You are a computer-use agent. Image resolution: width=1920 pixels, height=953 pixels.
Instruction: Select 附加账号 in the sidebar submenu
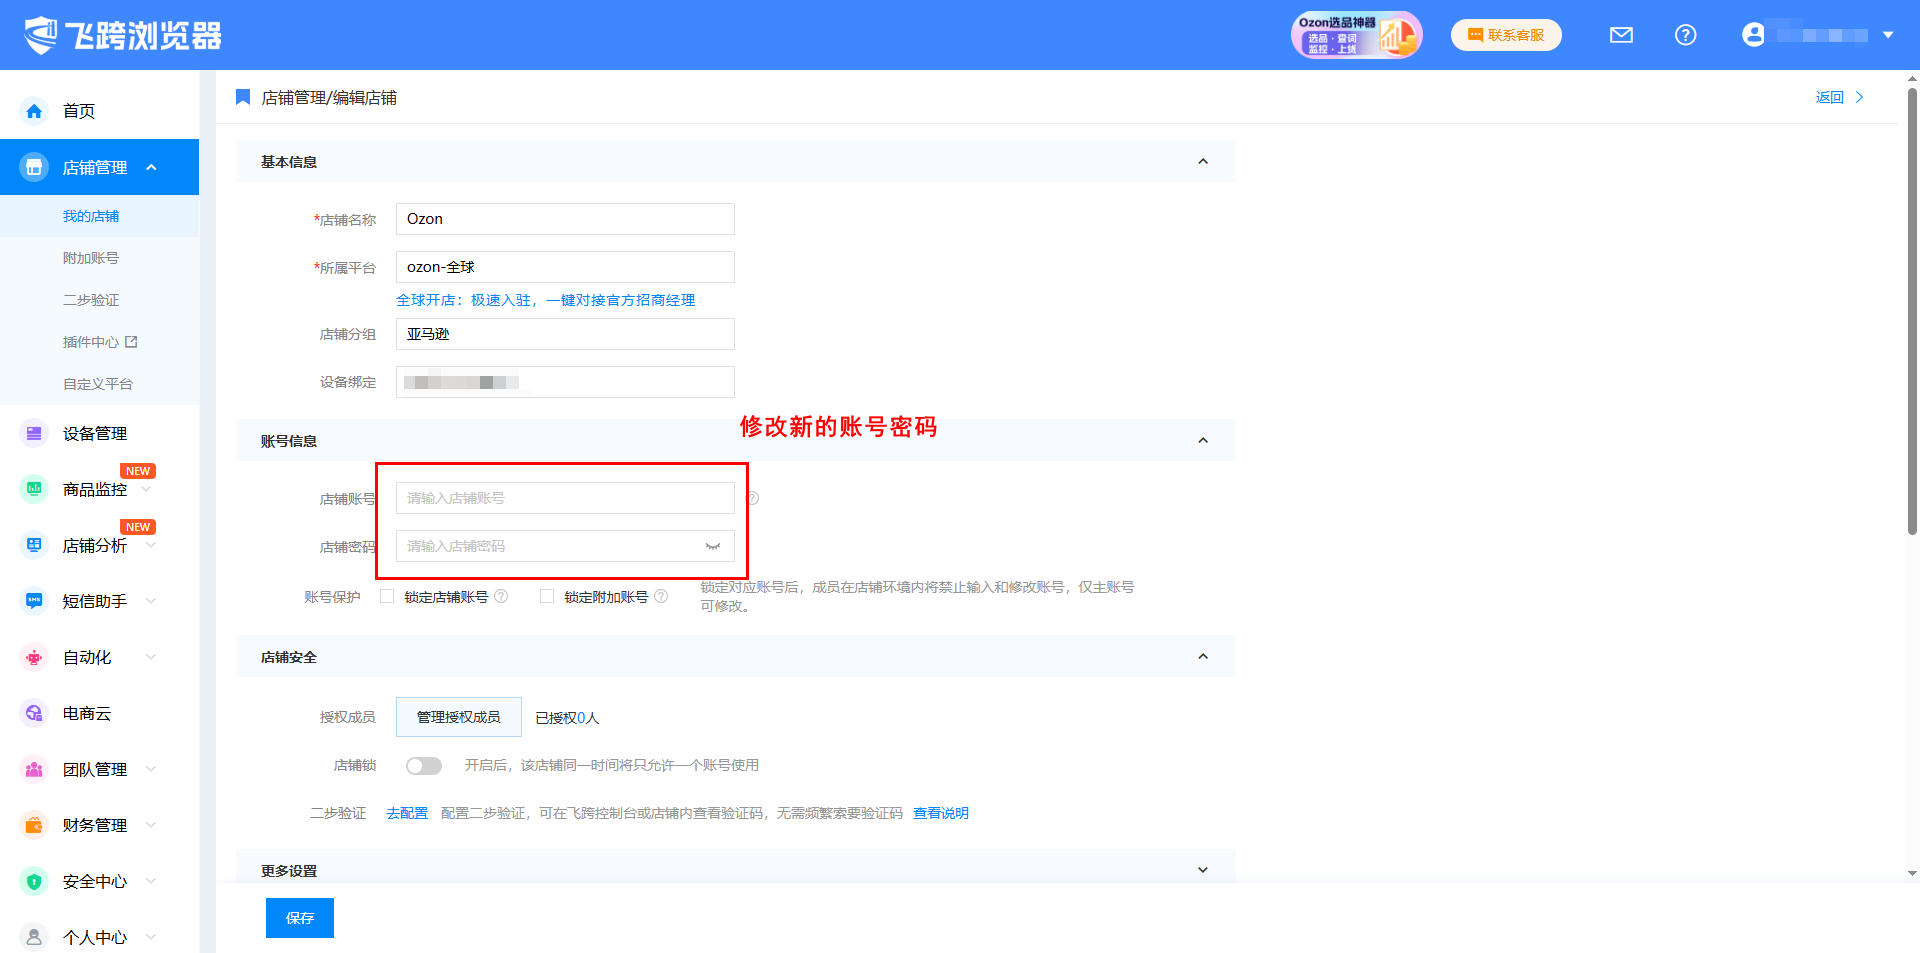click(x=91, y=258)
